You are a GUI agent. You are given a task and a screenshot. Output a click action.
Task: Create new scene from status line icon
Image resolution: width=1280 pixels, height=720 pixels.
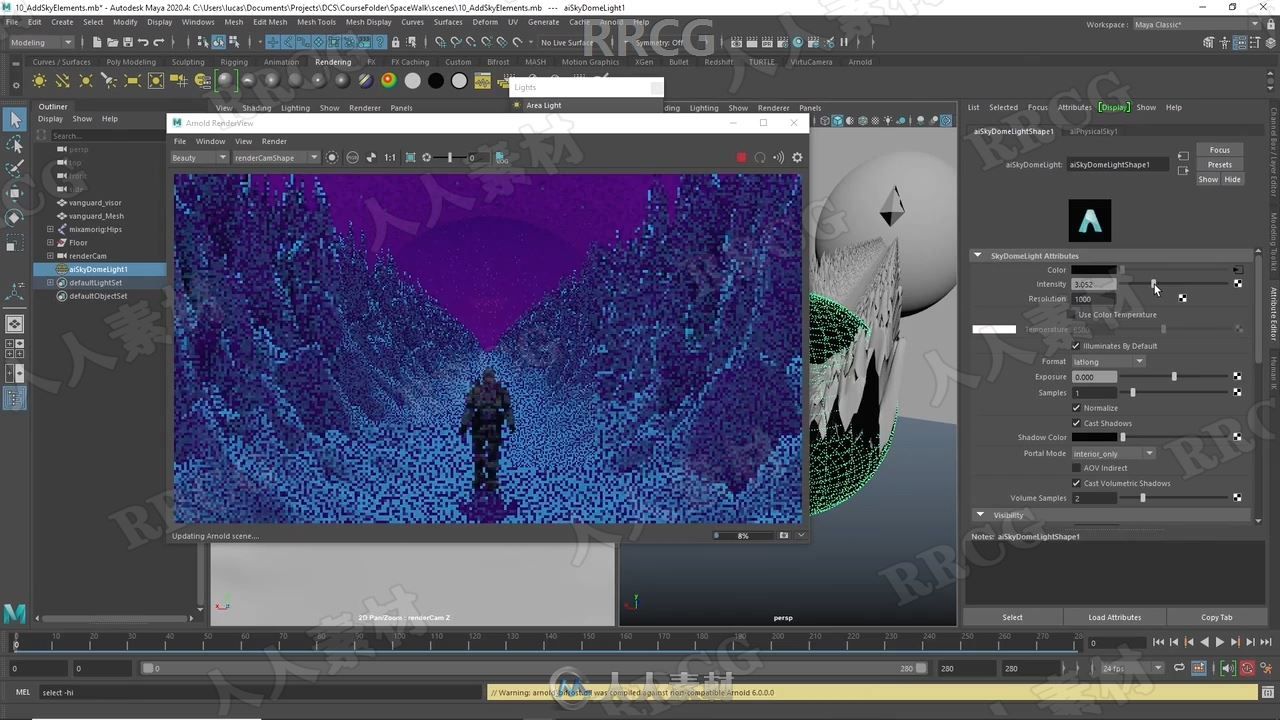tap(97, 42)
